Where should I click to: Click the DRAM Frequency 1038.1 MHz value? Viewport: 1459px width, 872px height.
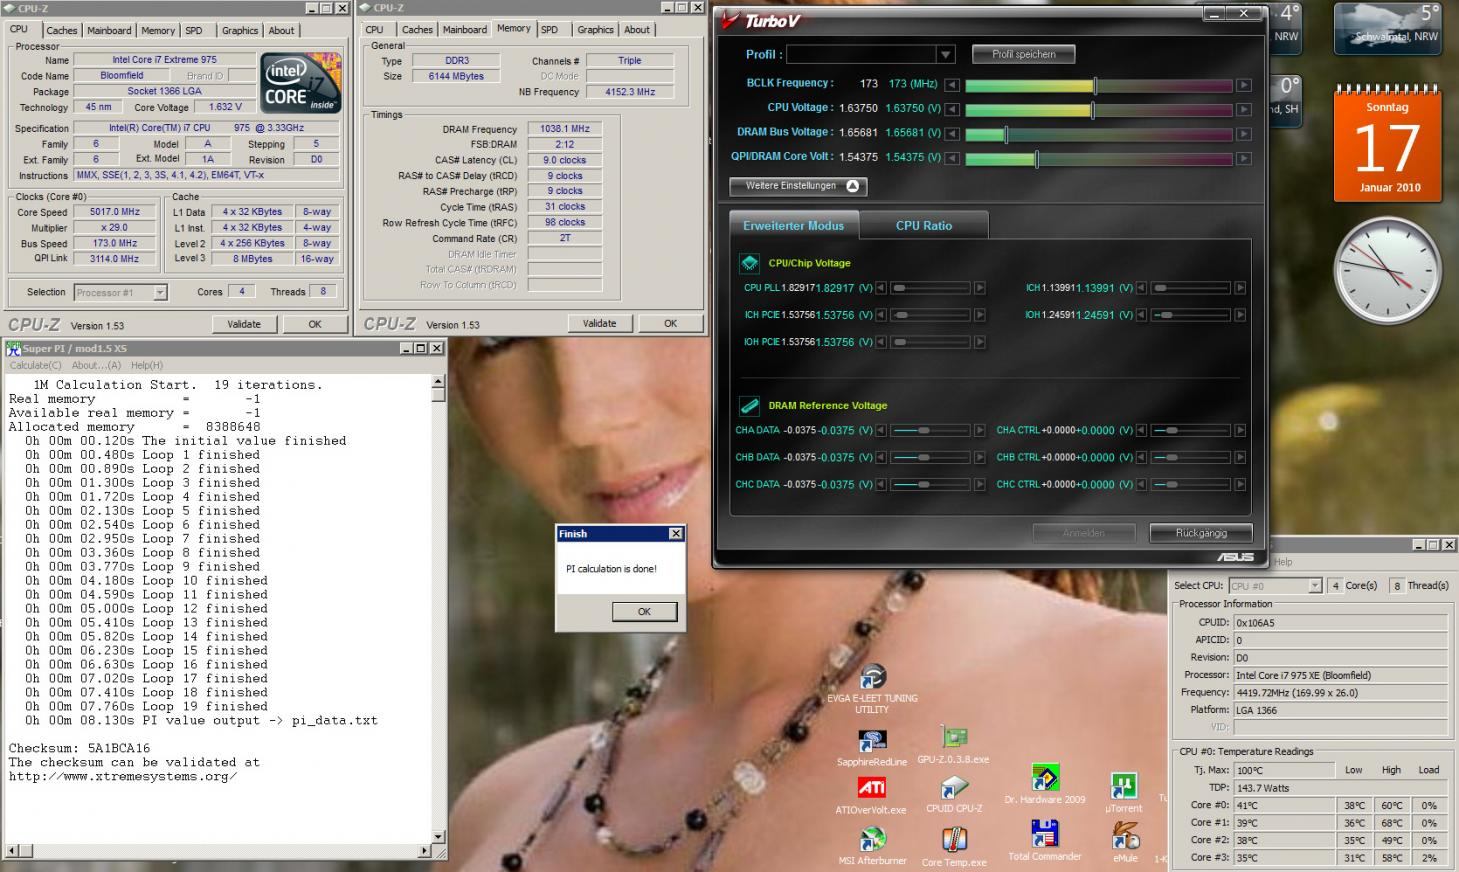[565, 129]
